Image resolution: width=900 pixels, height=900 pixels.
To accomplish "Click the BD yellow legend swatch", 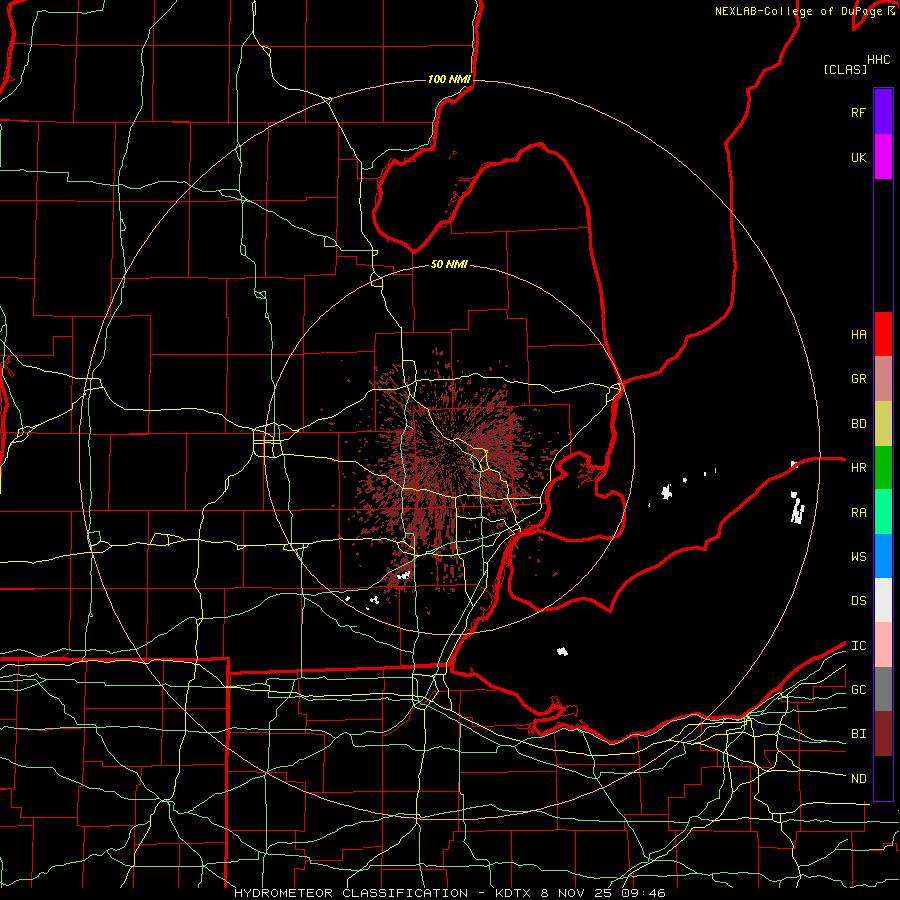I will [x=883, y=424].
